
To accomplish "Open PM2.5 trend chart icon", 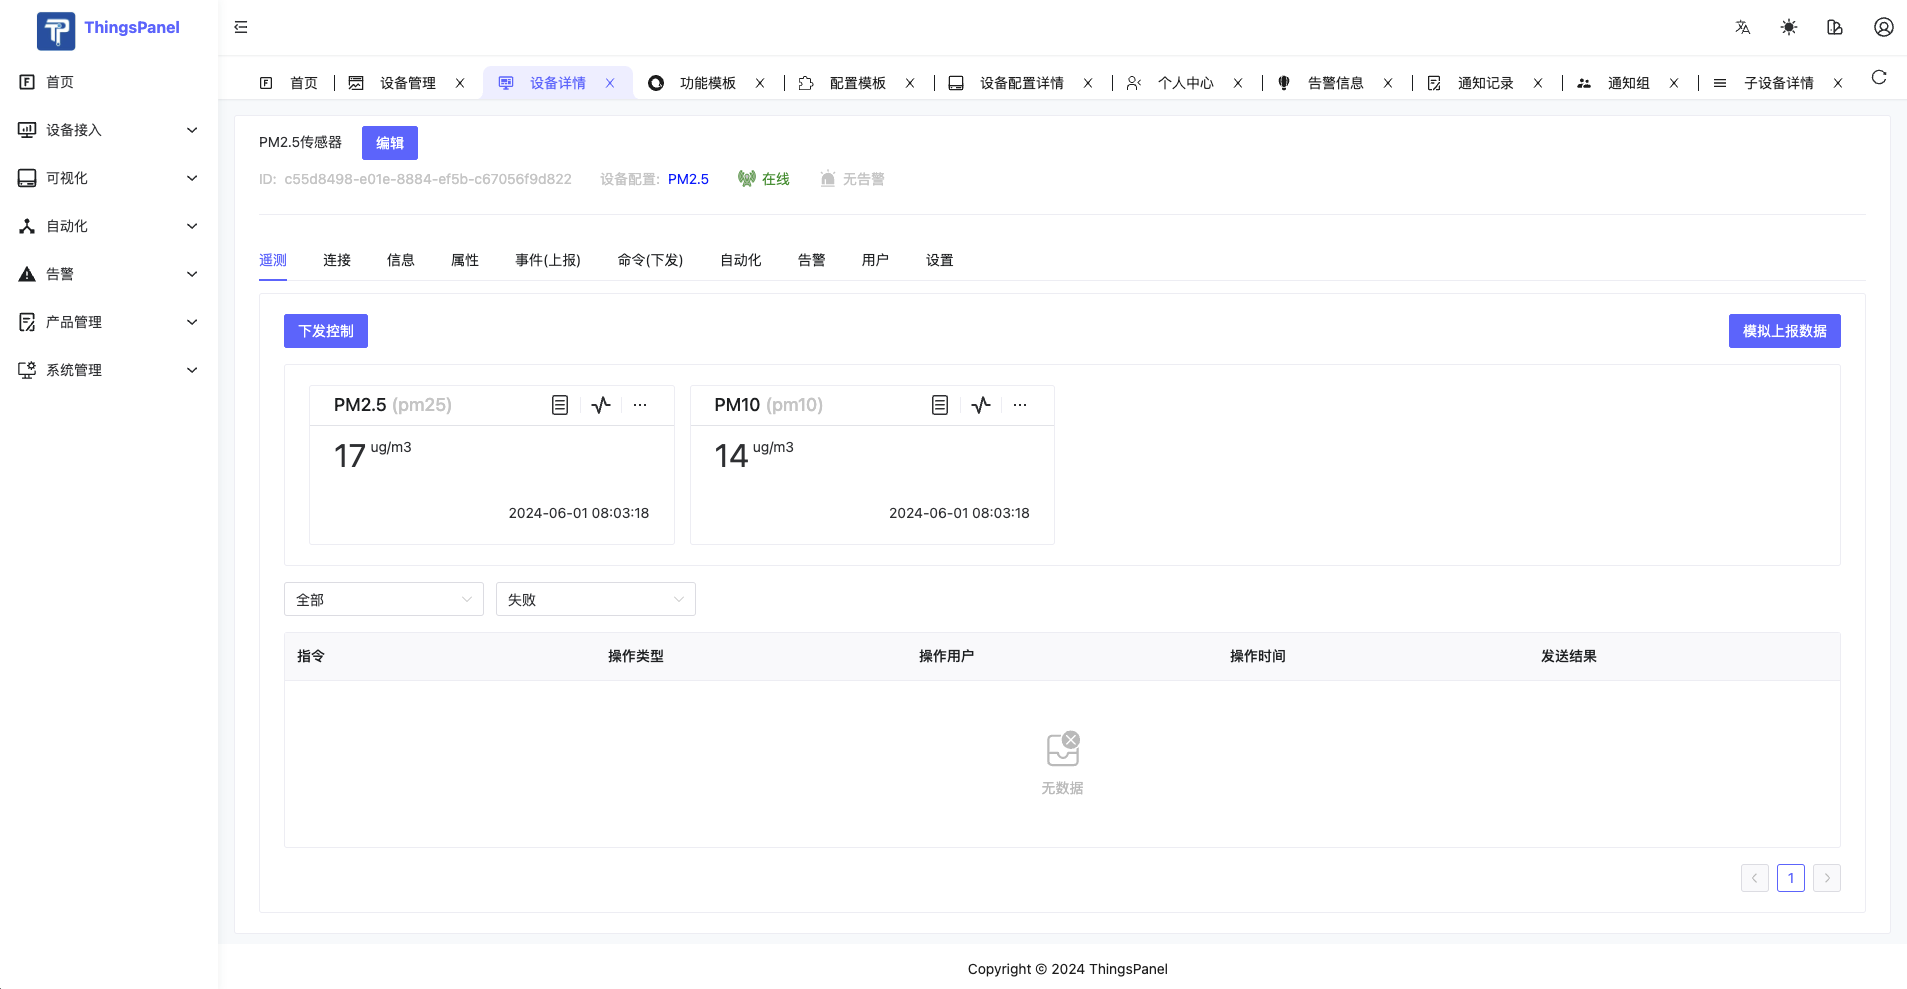I will pyautogui.click(x=601, y=405).
